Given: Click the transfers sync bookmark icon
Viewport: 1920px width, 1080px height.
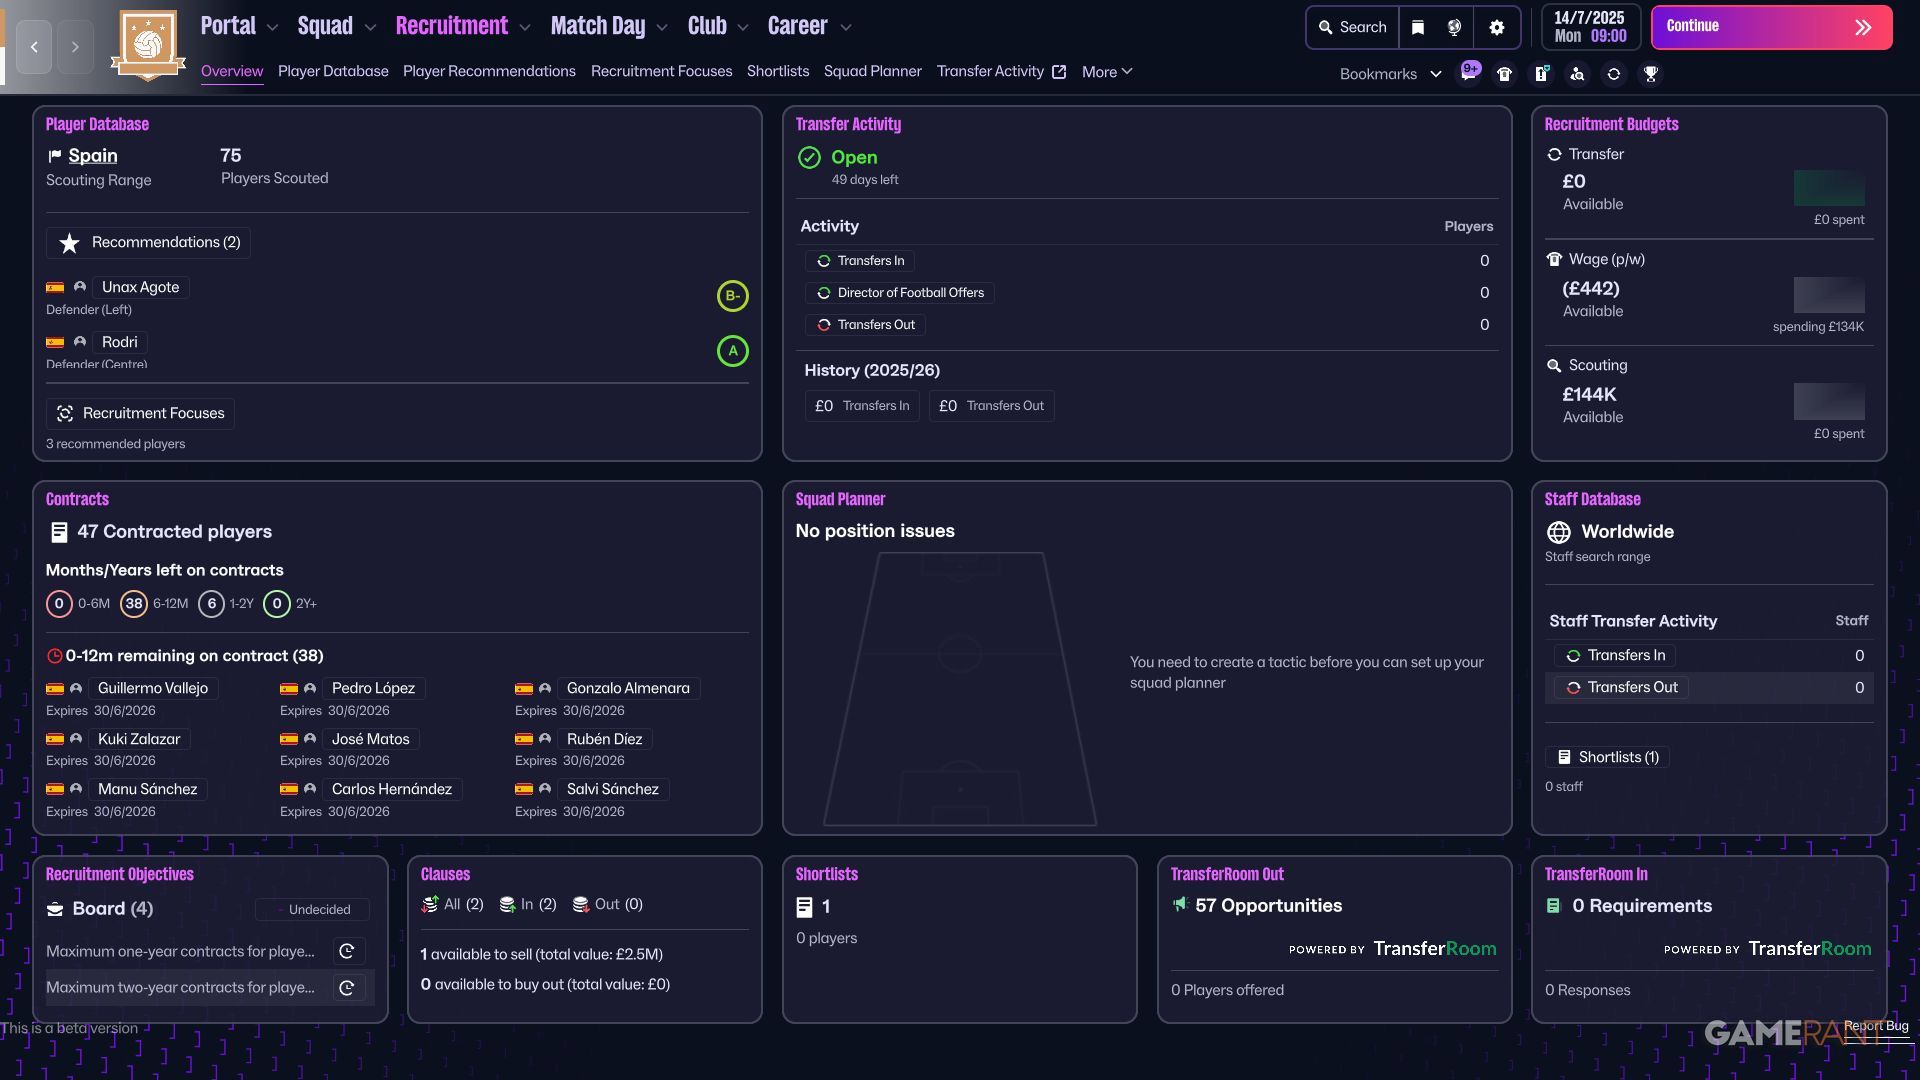Looking at the screenshot, I should click(x=1614, y=73).
